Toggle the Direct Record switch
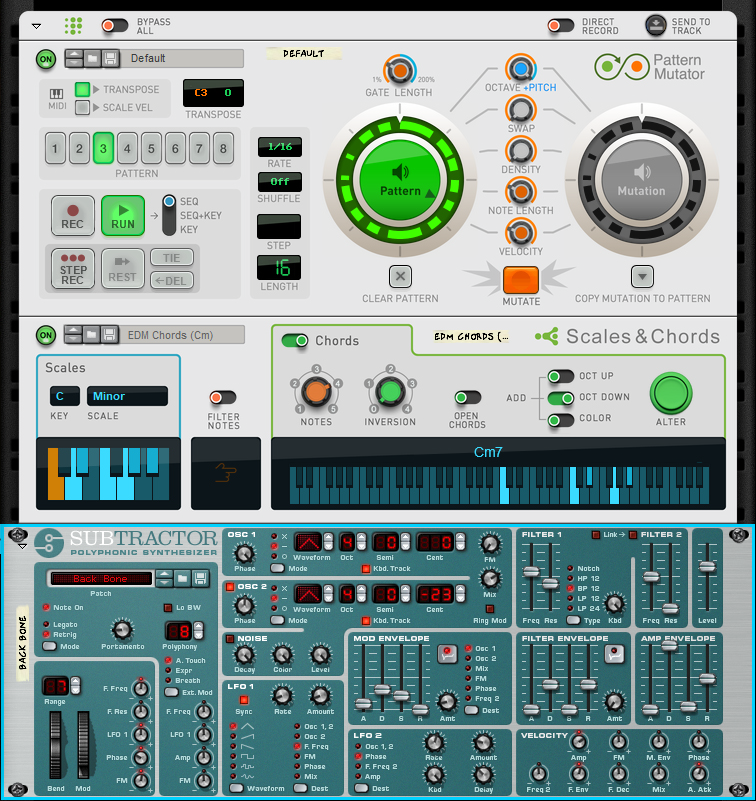Image resolution: width=756 pixels, height=801 pixels. click(x=560, y=25)
